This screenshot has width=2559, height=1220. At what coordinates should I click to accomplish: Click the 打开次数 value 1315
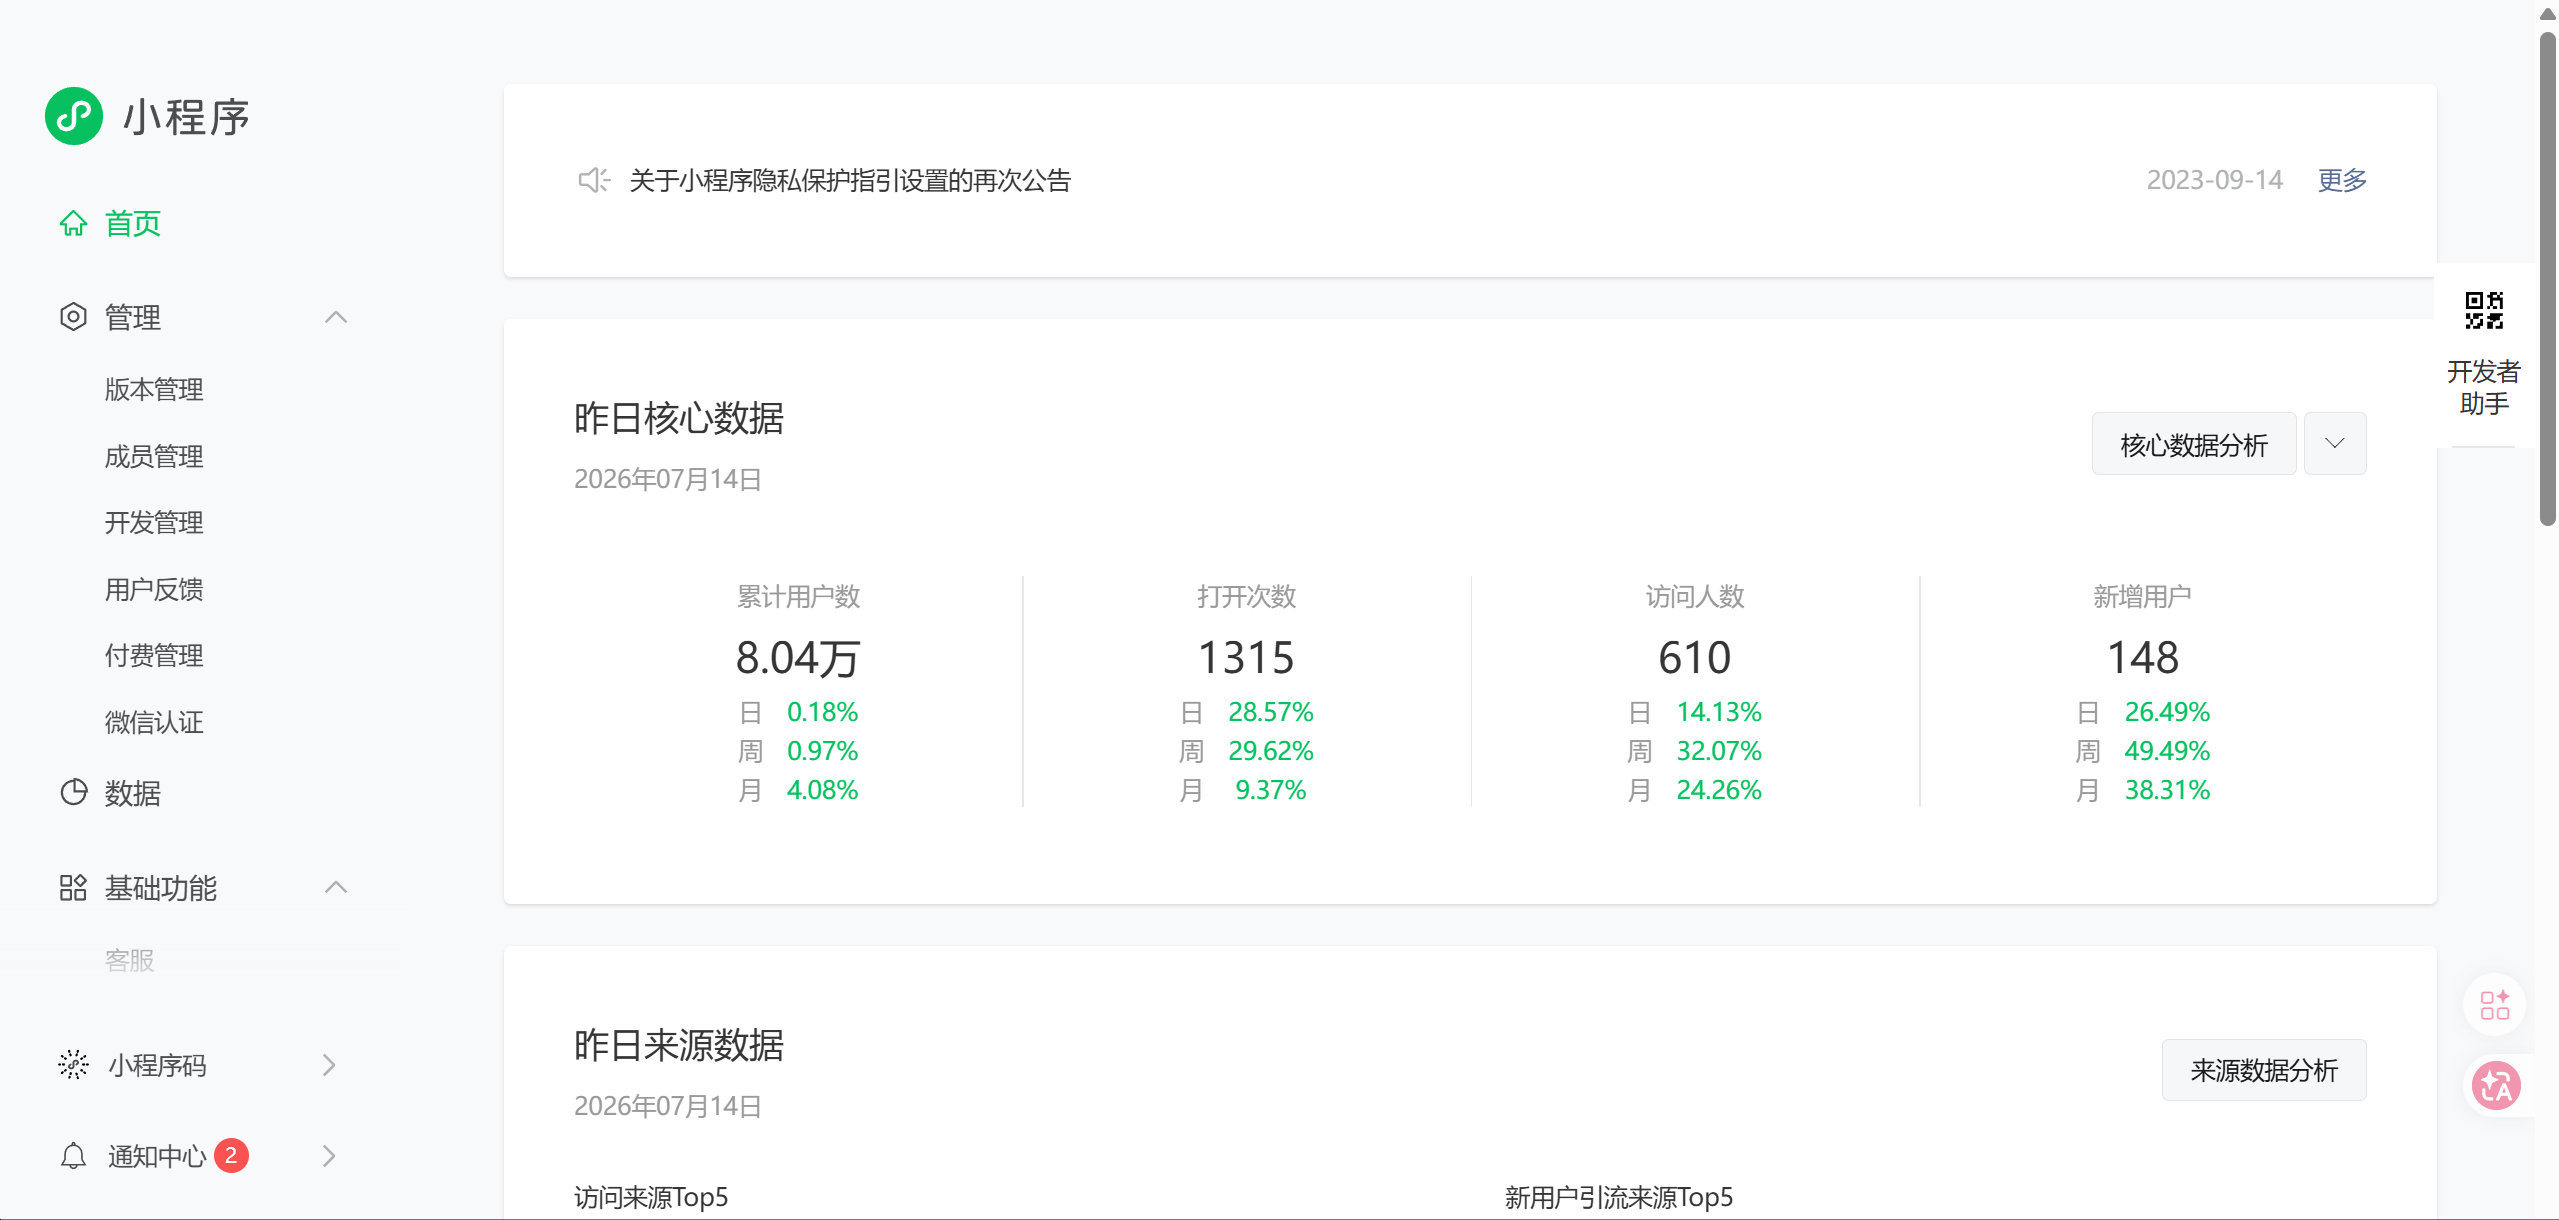[x=1246, y=657]
